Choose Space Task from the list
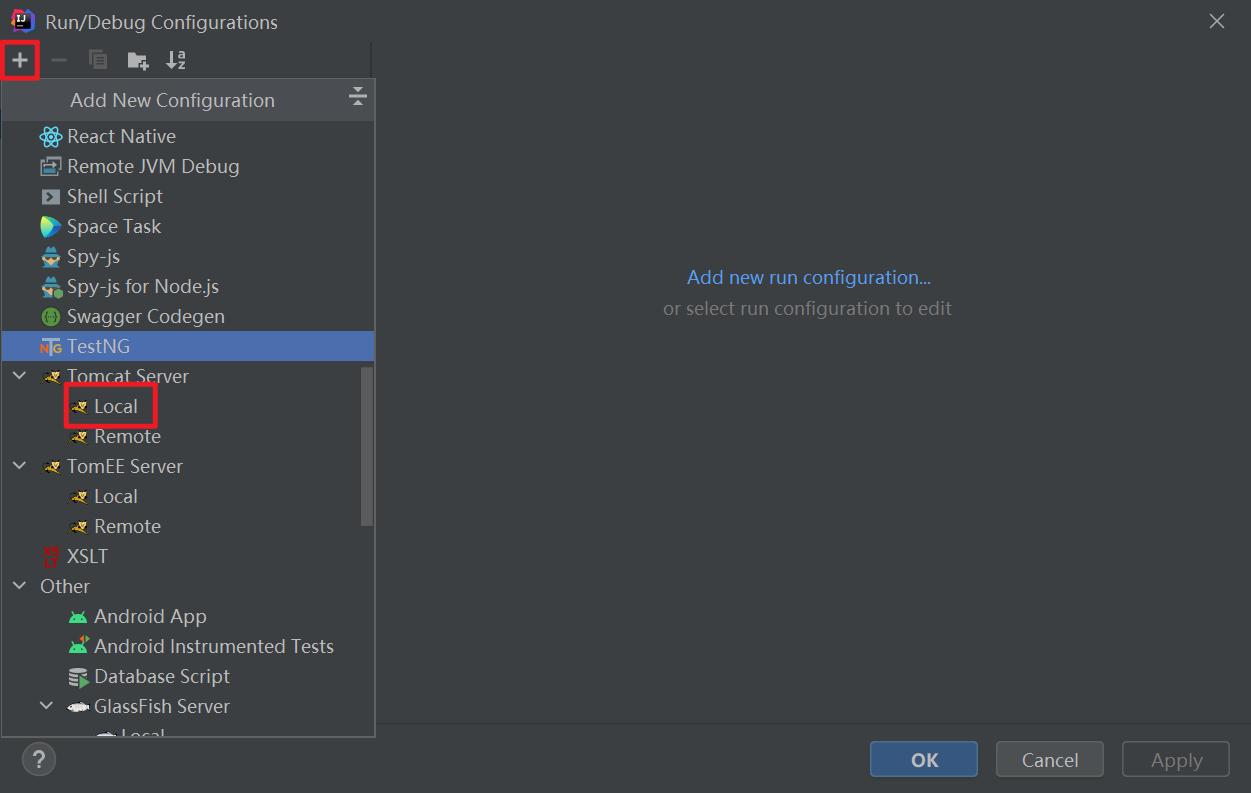Screen dimensions: 1251x793 click(x=188, y=227)
